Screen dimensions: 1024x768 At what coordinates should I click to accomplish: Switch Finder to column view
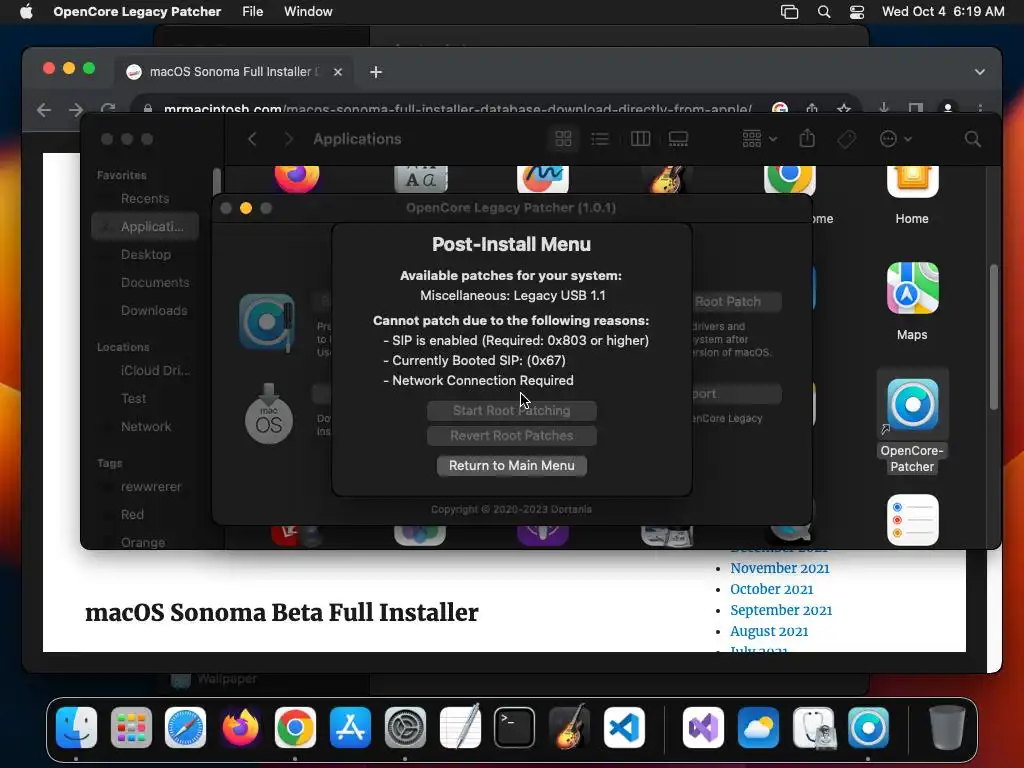coord(640,138)
